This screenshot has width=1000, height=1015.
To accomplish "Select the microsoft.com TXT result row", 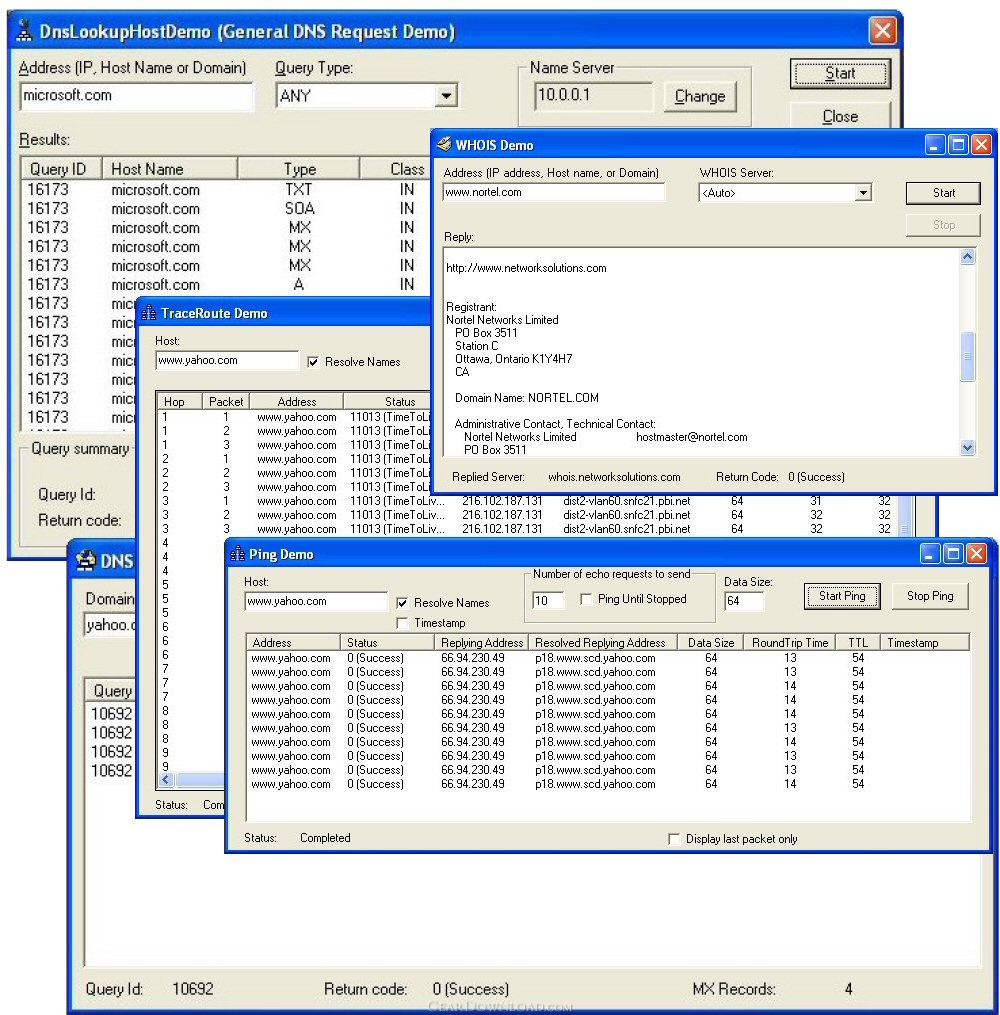I will coord(227,190).
